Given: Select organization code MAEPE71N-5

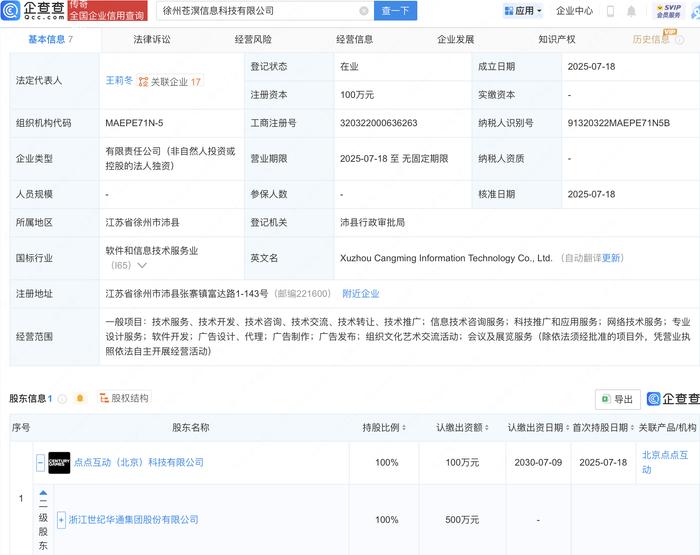Looking at the screenshot, I should click(134, 123).
